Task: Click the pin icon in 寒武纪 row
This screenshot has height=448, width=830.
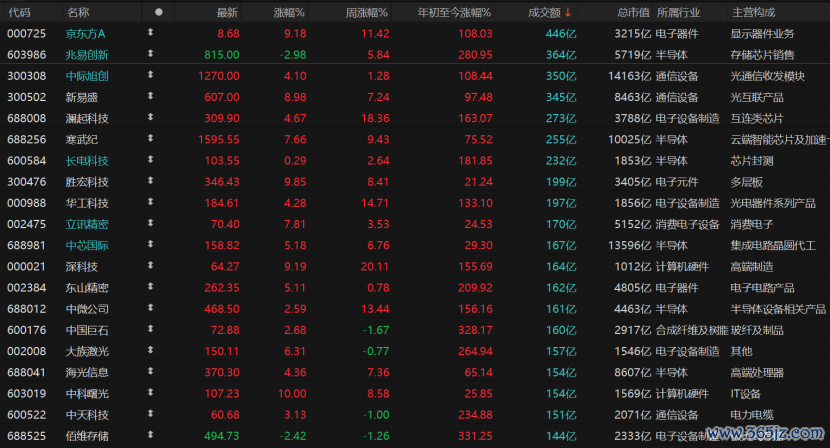Action: pos(150,138)
